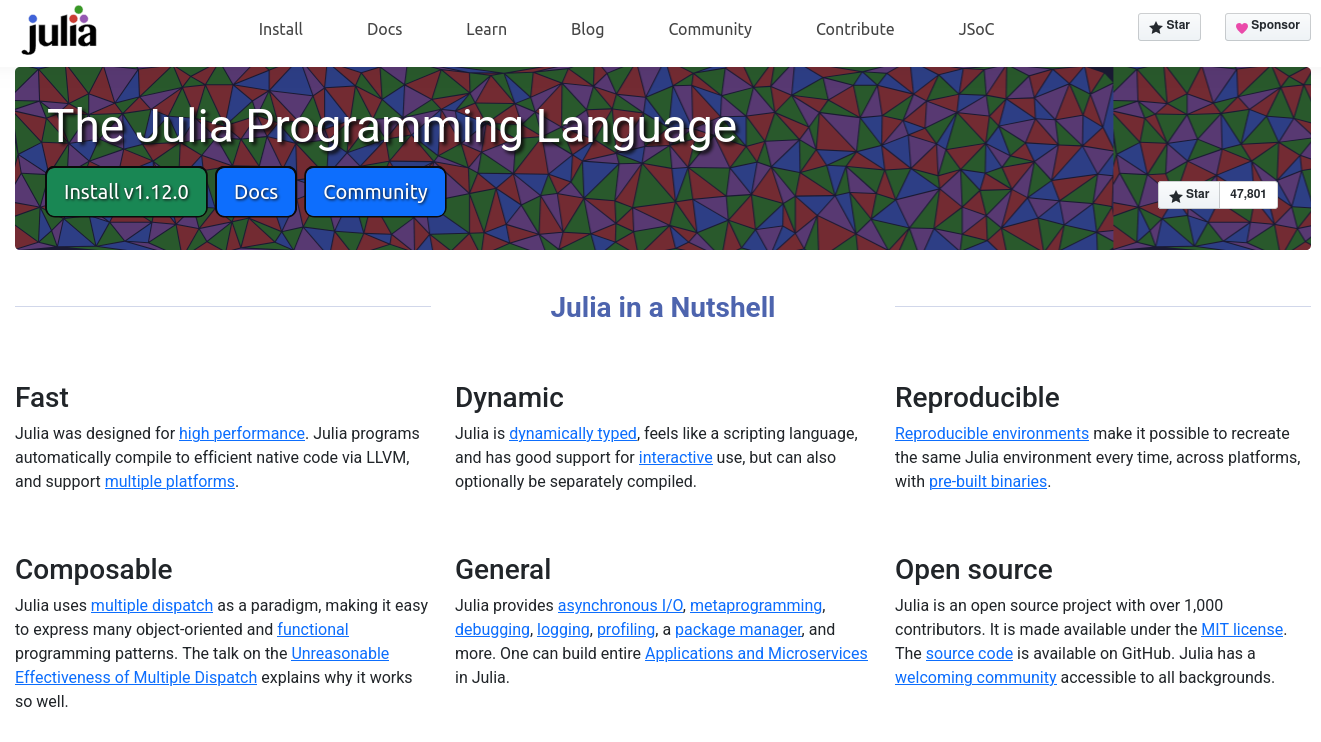Image resolution: width=1321 pixels, height=742 pixels.
Task: Open the Learn navigation item
Action: coord(486,29)
